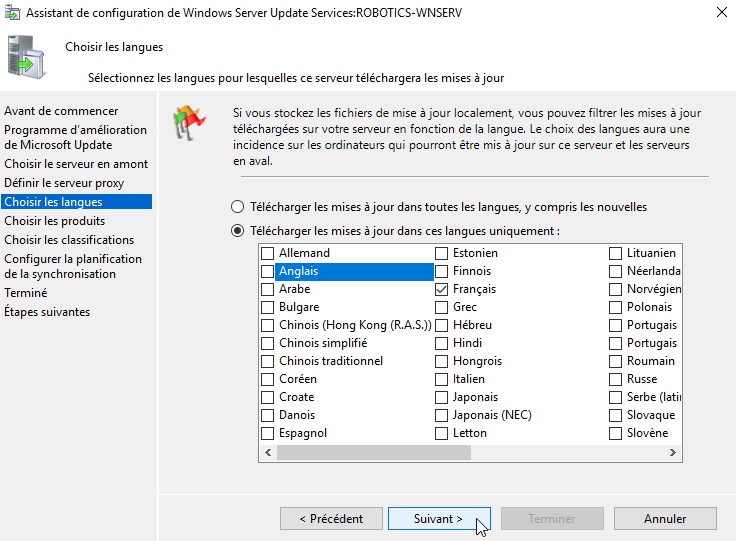Click the WSUS wizard title bar icon
Image resolution: width=736 pixels, height=541 pixels.
[12, 13]
